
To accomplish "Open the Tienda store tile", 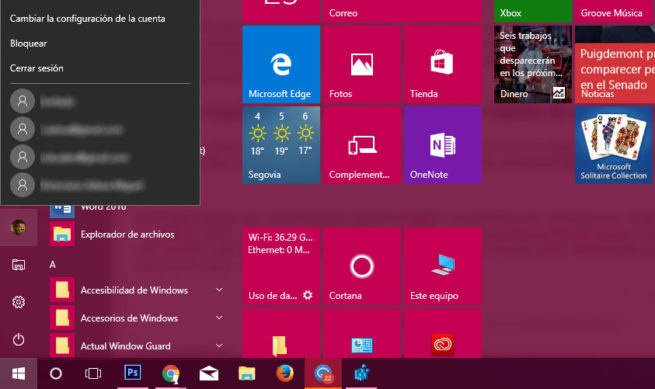I will pos(443,64).
